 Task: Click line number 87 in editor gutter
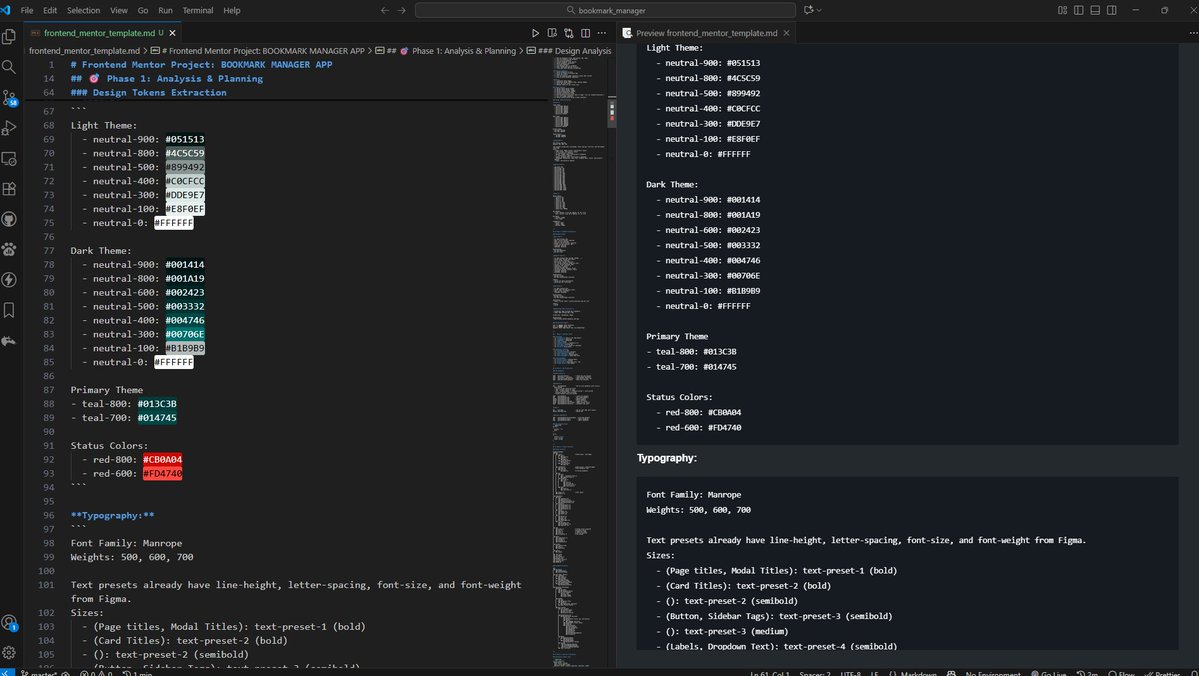pos(48,390)
